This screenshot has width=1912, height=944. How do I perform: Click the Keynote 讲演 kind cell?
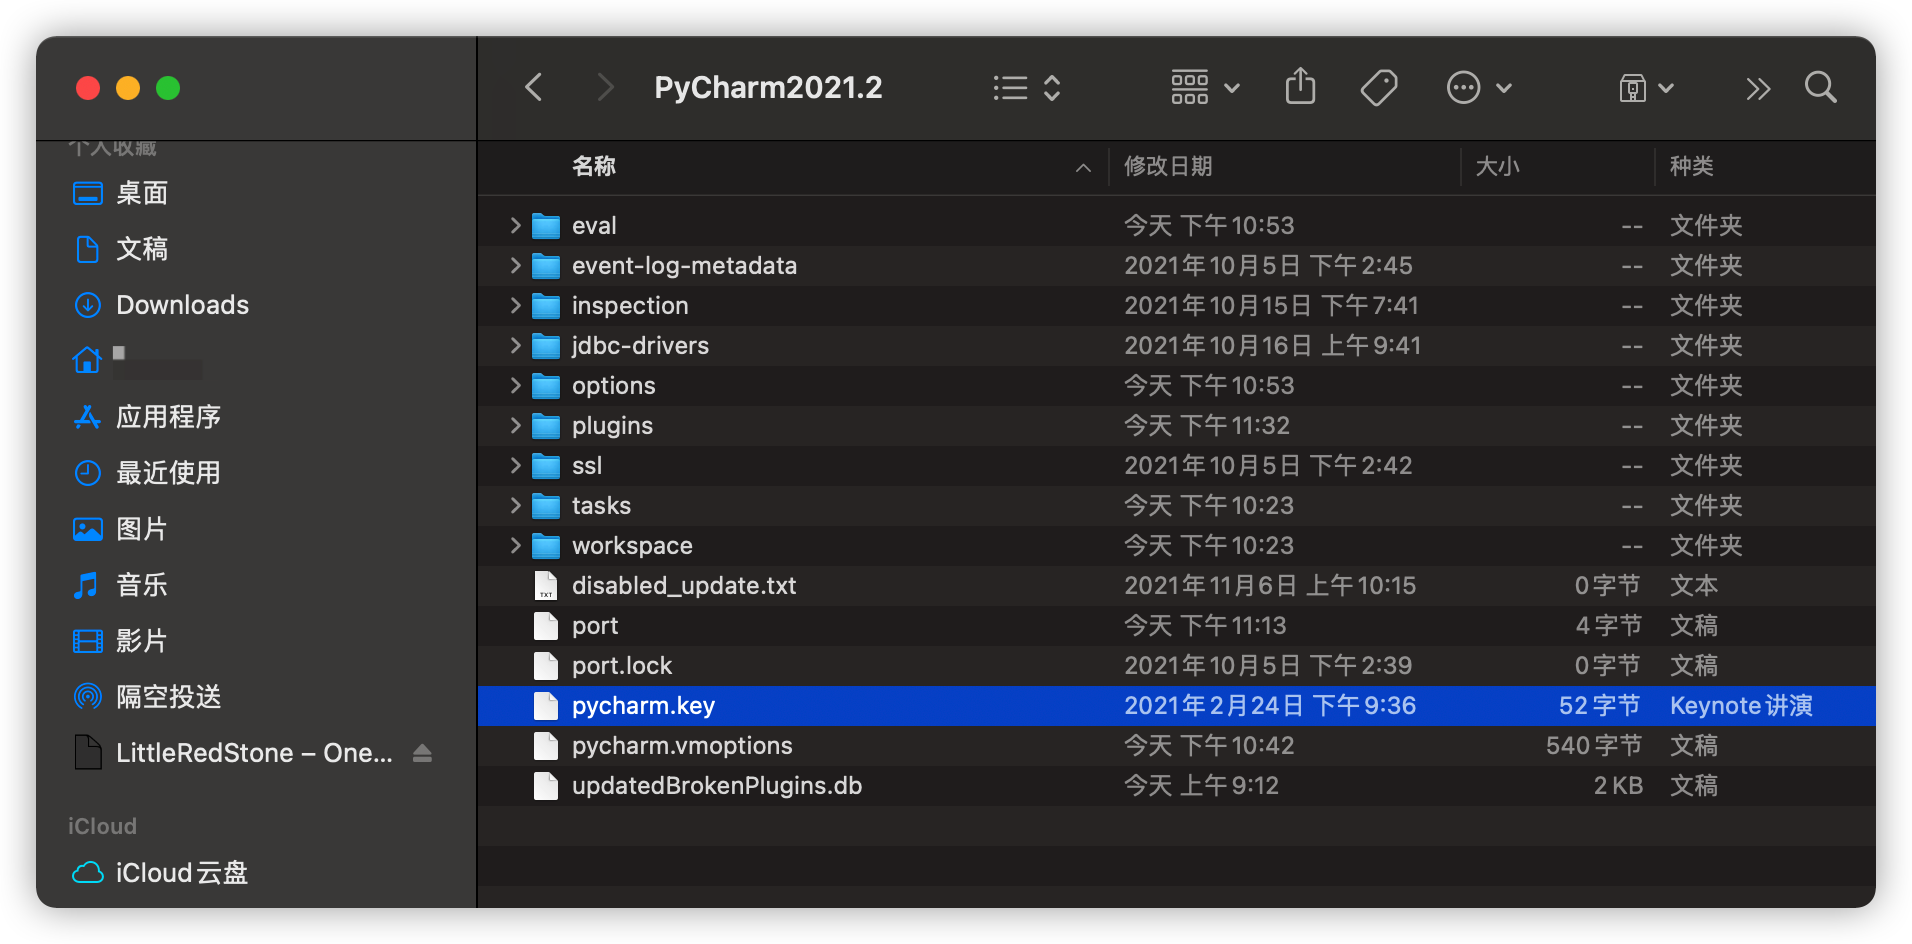click(1741, 706)
